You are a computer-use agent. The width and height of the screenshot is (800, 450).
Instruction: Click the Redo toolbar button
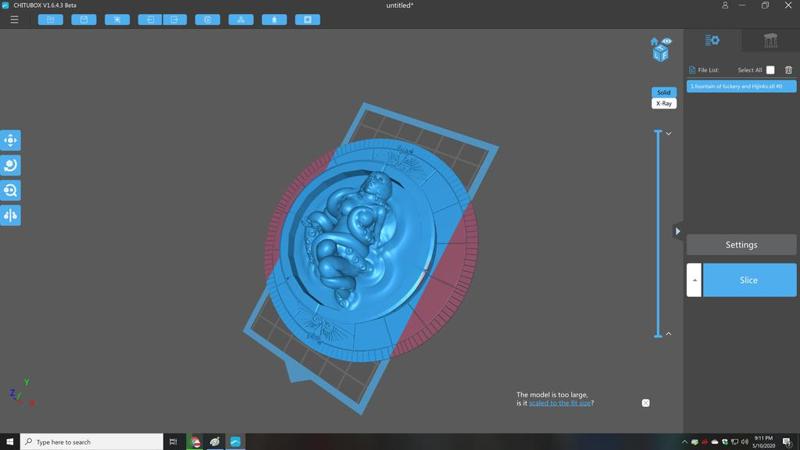click(x=175, y=19)
